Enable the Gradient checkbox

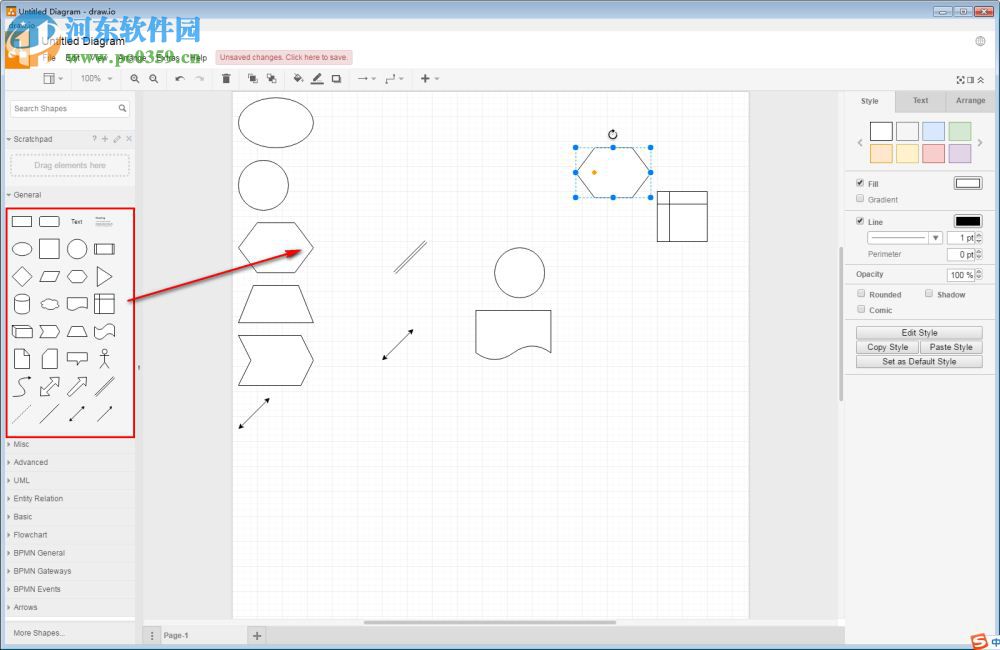click(860, 199)
